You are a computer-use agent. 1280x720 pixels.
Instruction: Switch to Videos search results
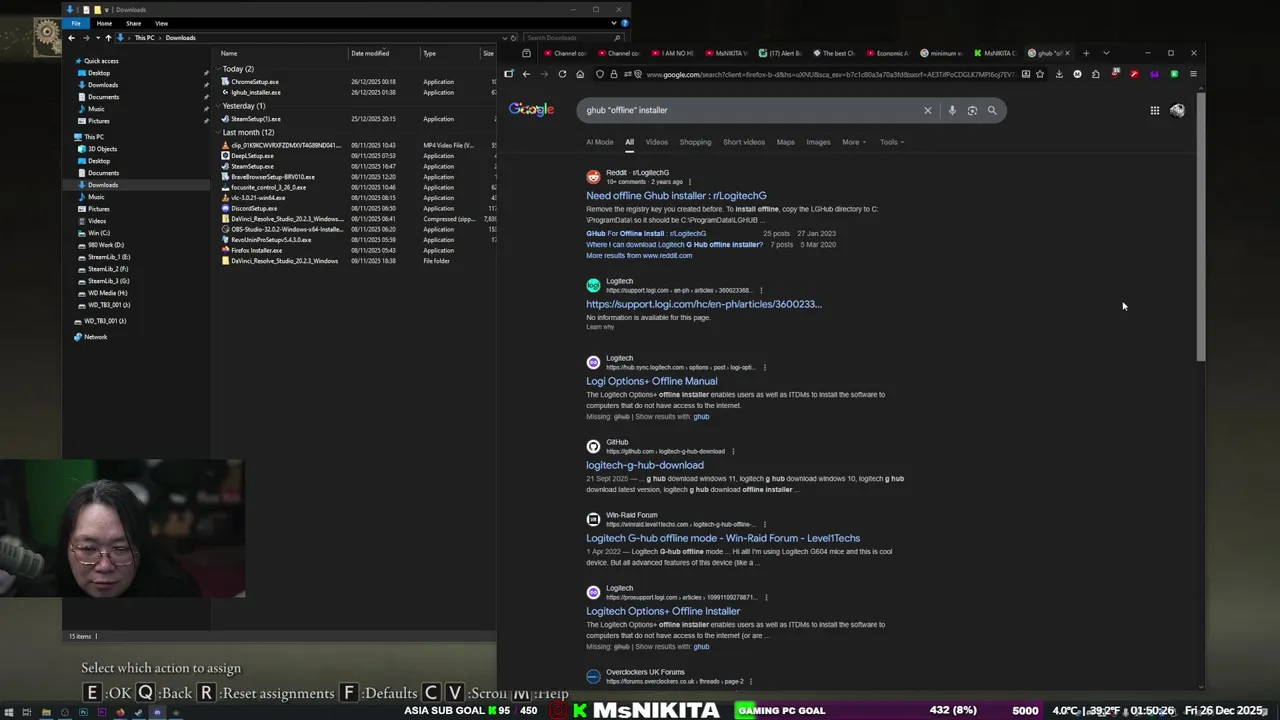(x=656, y=142)
